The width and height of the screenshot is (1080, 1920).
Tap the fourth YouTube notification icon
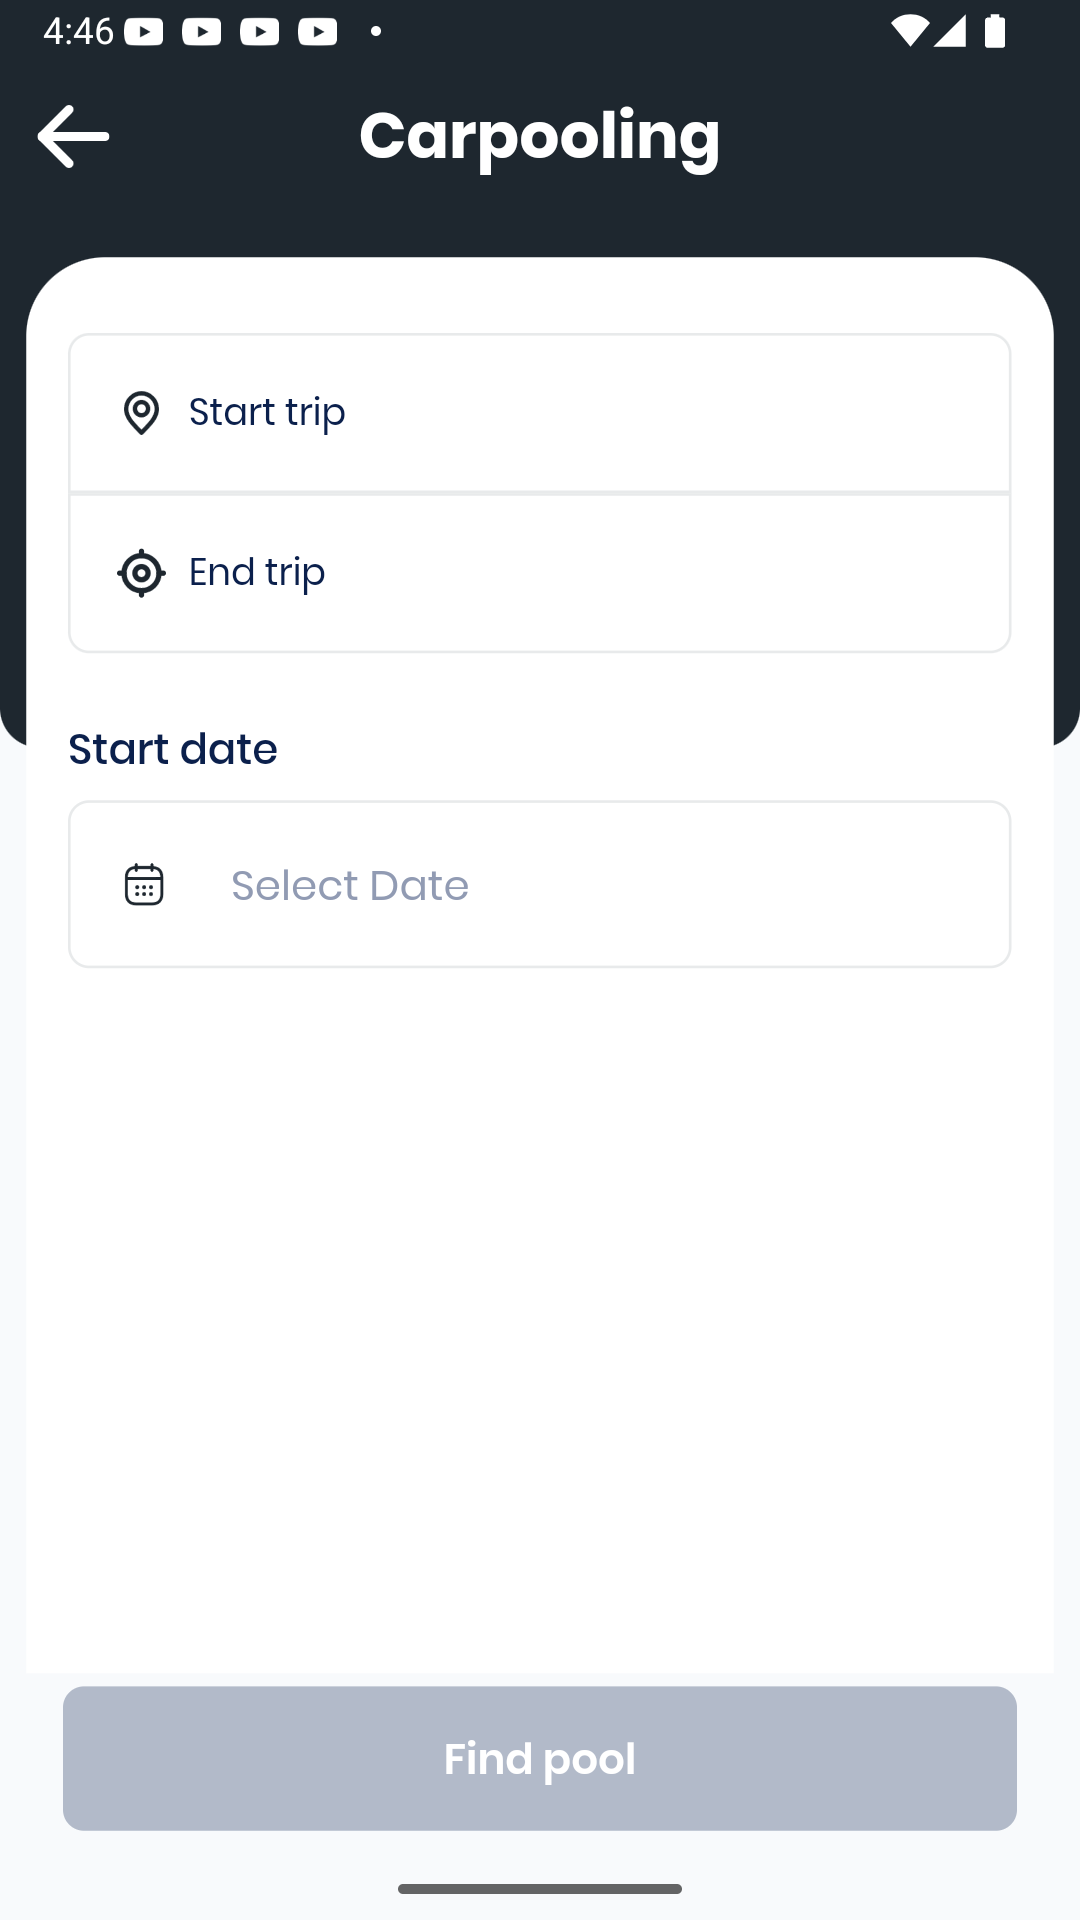coord(318,32)
